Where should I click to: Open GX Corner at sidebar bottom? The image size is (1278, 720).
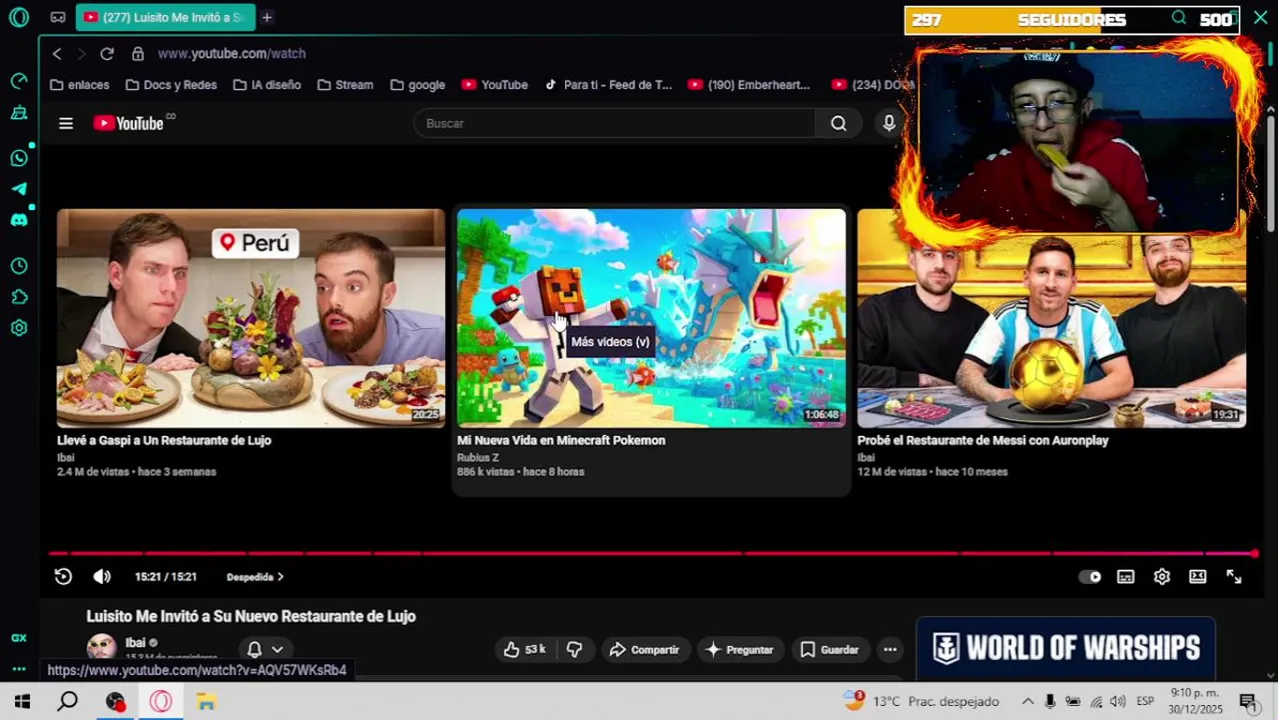coord(19,638)
